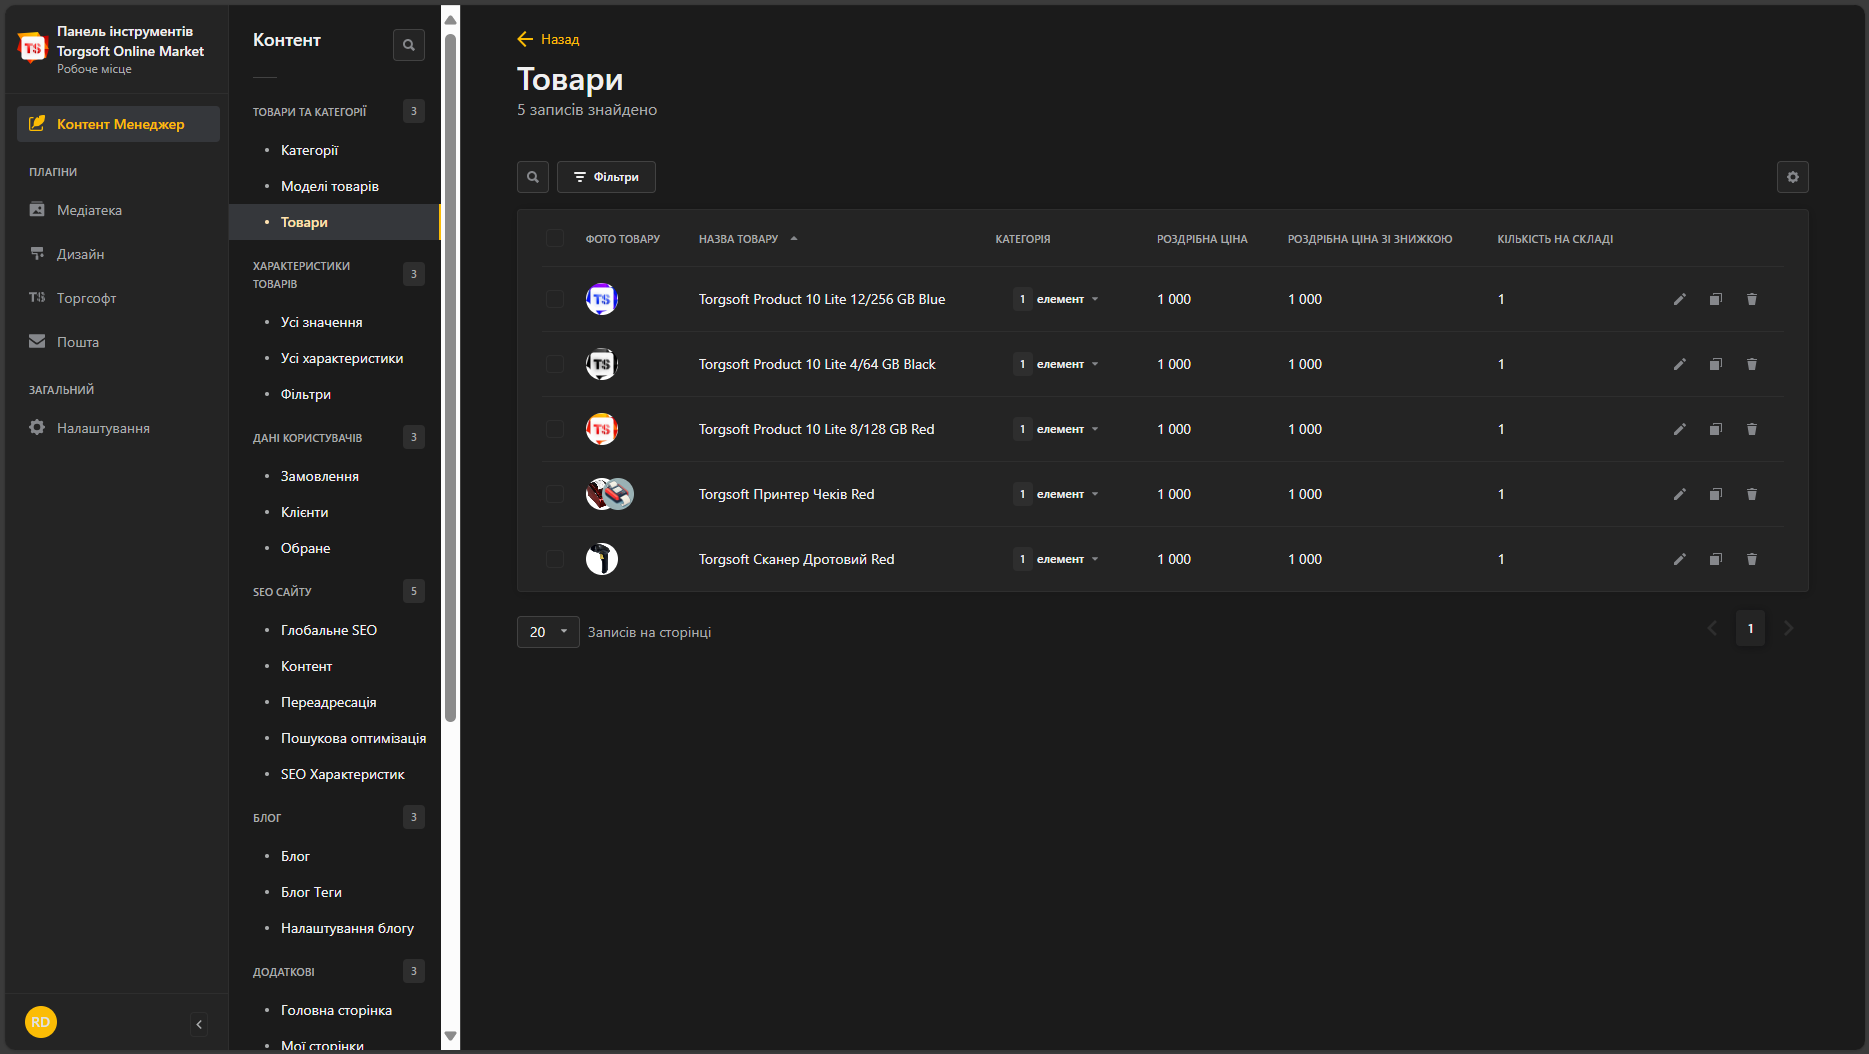Click photo thumbnail of Сканер Дротовий Red
Screen dimensions: 1869x1054
pyautogui.click(x=602, y=559)
